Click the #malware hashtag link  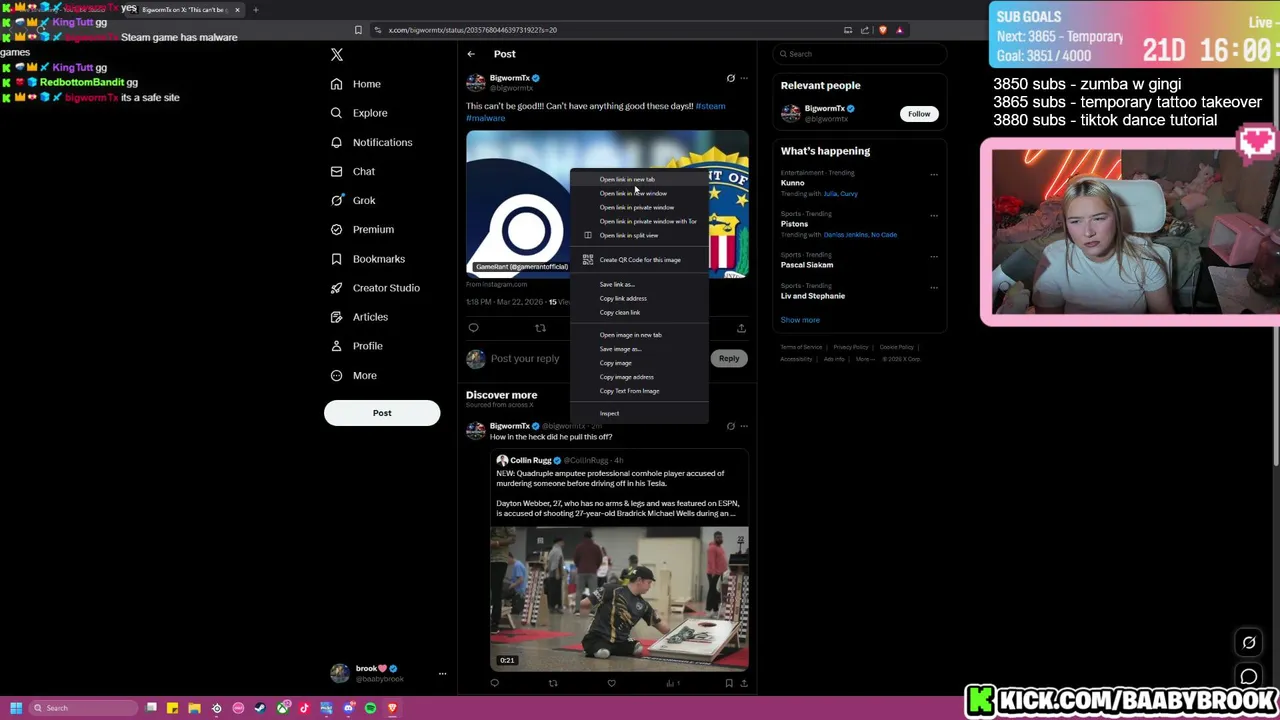[x=485, y=118]
